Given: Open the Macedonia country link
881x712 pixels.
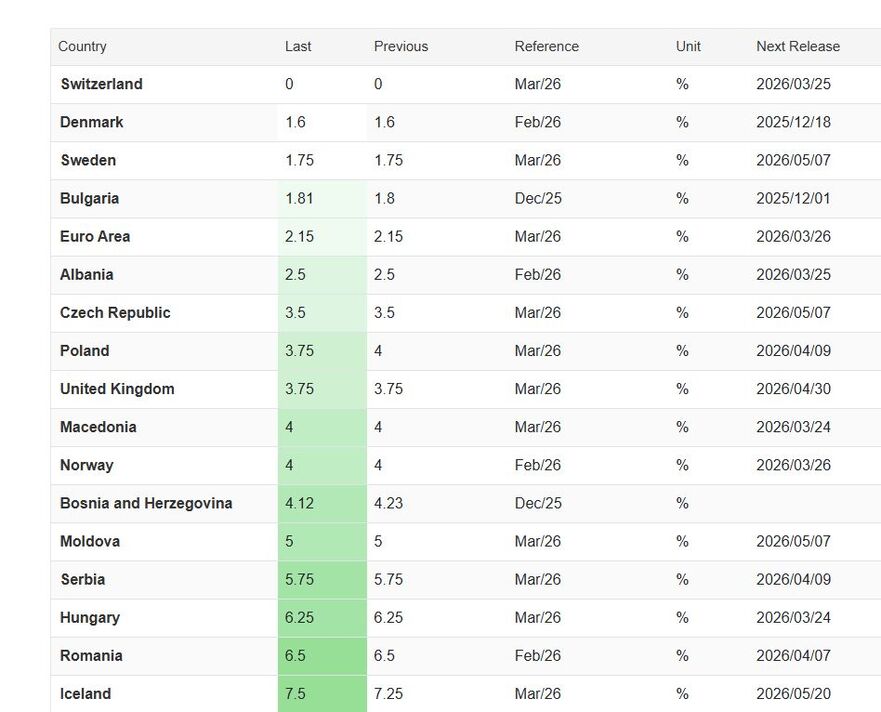Looking at the screenshot, I should click(98, 427).
